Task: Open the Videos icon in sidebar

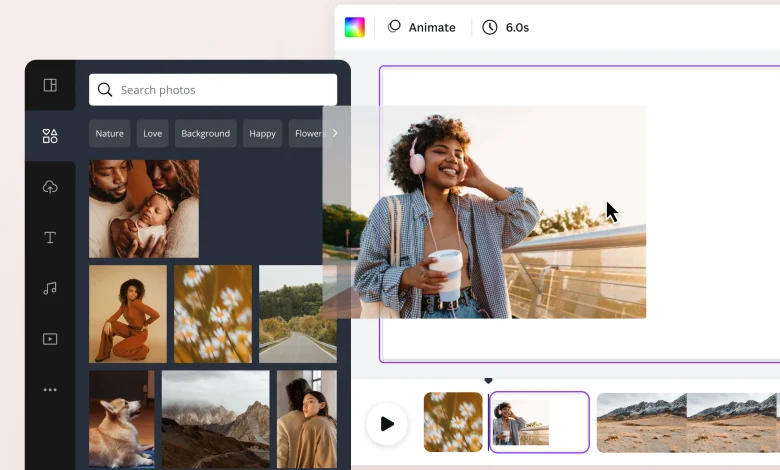Action: (50, 339)
